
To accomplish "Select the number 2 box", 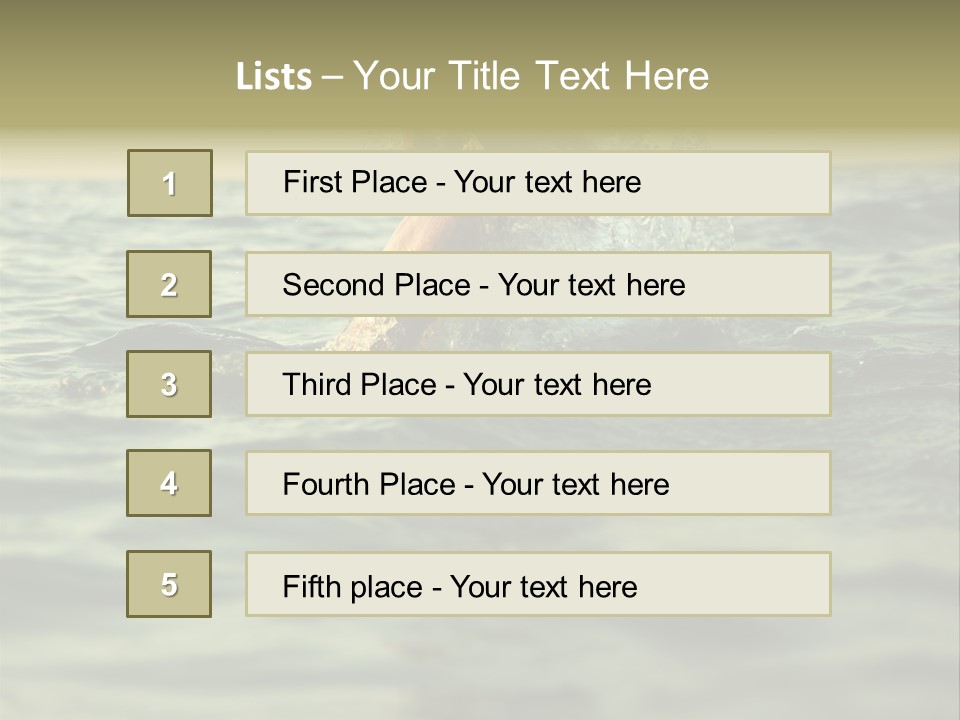I will (169, 284).
